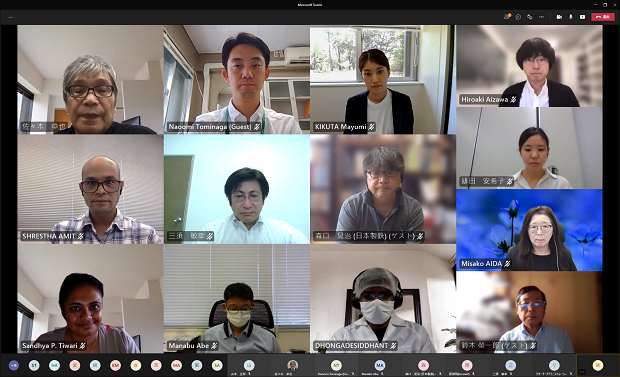Select the MA avatar in bottom strip
Viewport: 620px width, 377px height.
176,366
